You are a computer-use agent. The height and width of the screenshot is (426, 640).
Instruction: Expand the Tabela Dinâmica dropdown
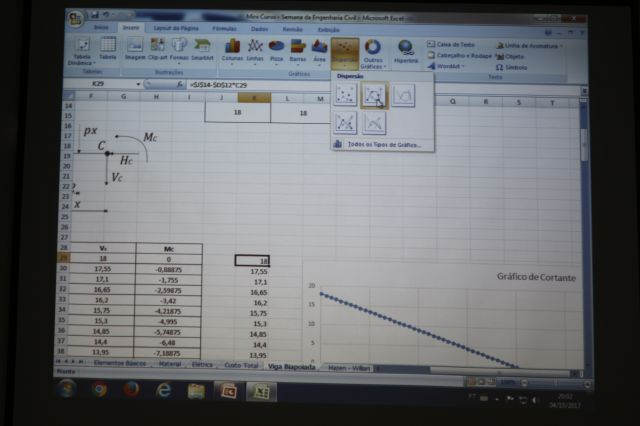(81, 52)
